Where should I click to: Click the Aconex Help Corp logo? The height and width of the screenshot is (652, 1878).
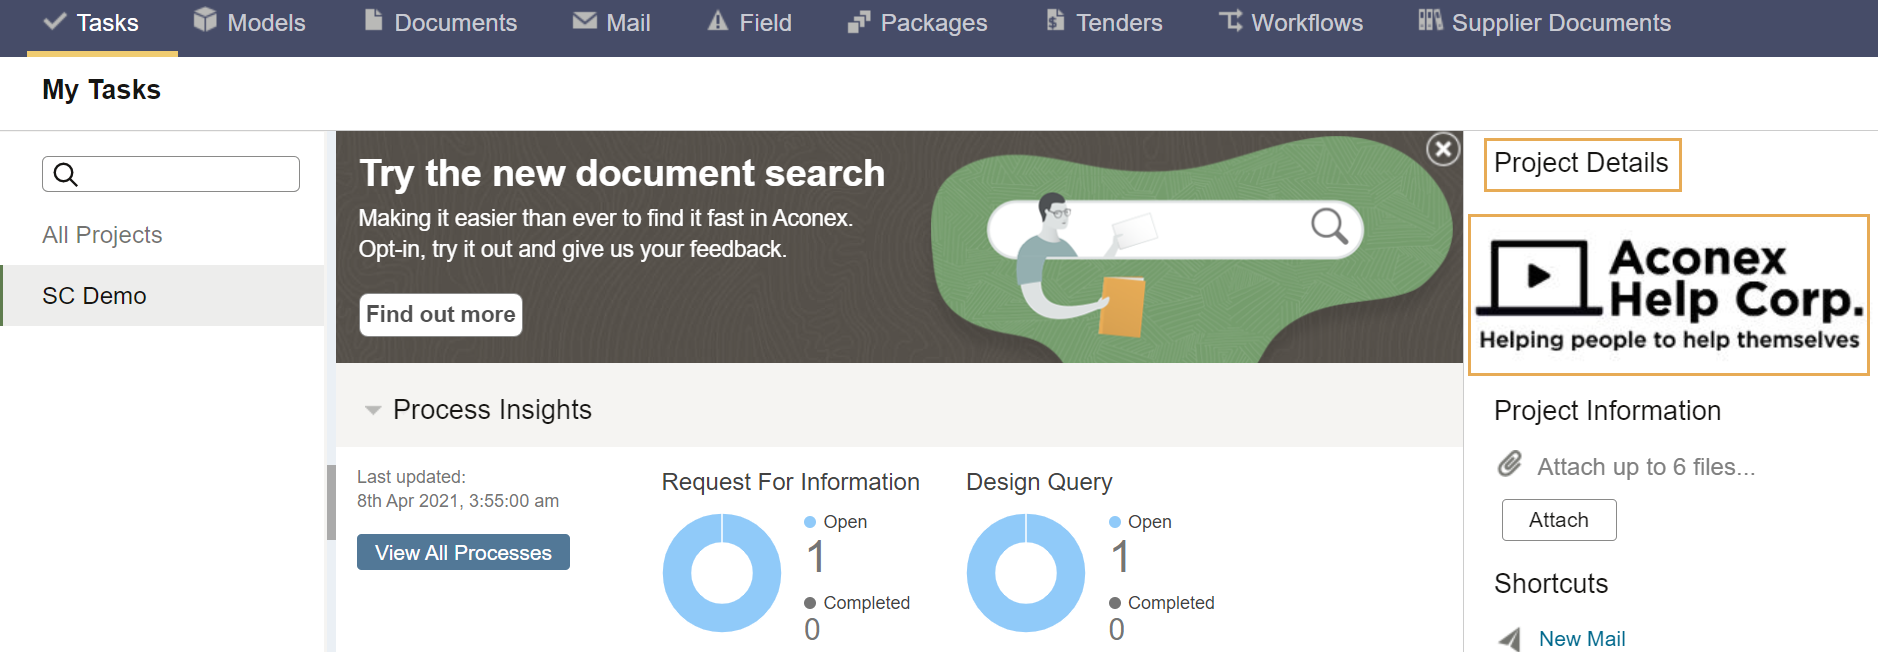point(1669,295)
